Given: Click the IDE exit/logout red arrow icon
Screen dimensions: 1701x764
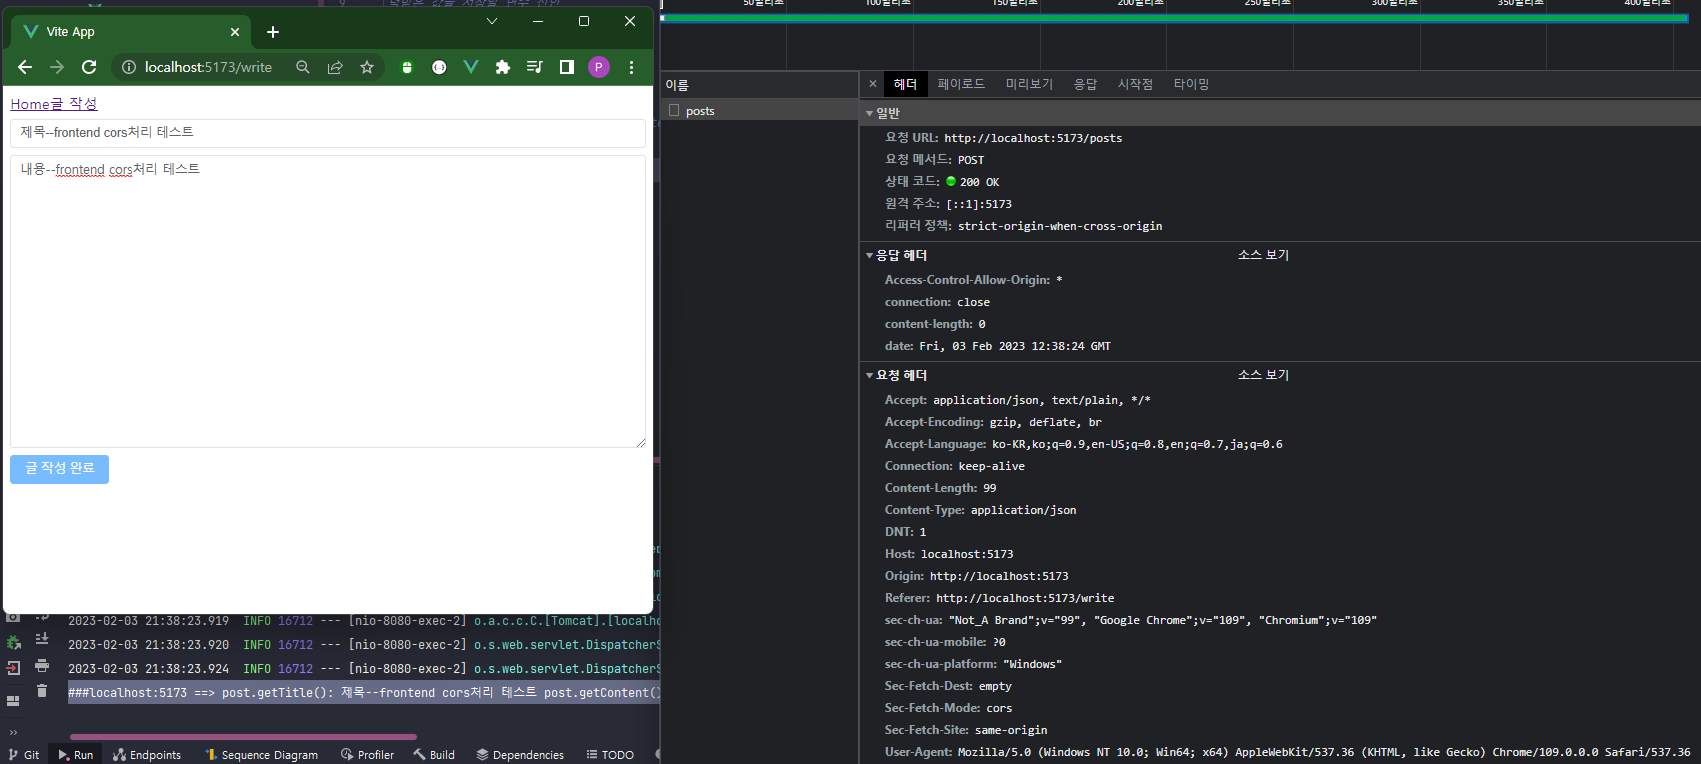Looking at the screenshot, I should coord(13,668).
